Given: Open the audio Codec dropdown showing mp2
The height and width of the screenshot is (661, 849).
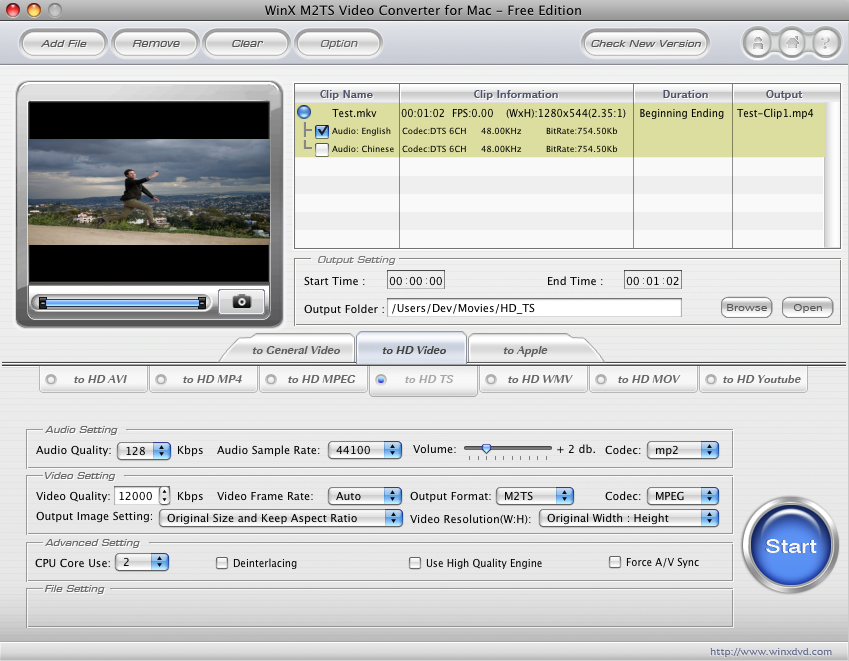Looking at the screenshot, I should tap(683, 450).
